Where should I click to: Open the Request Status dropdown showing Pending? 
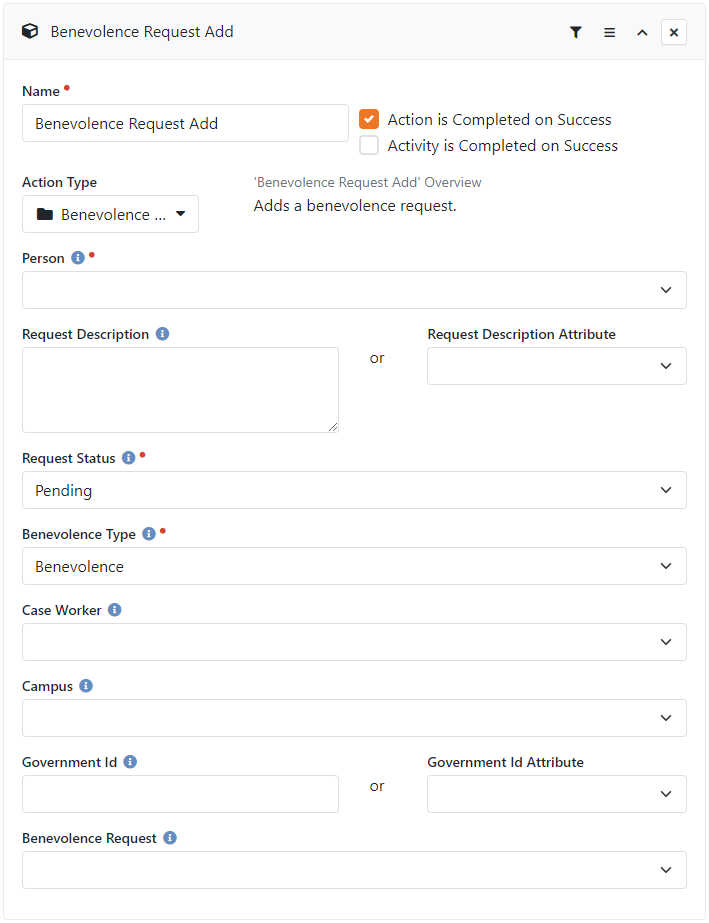click(354, 490)
